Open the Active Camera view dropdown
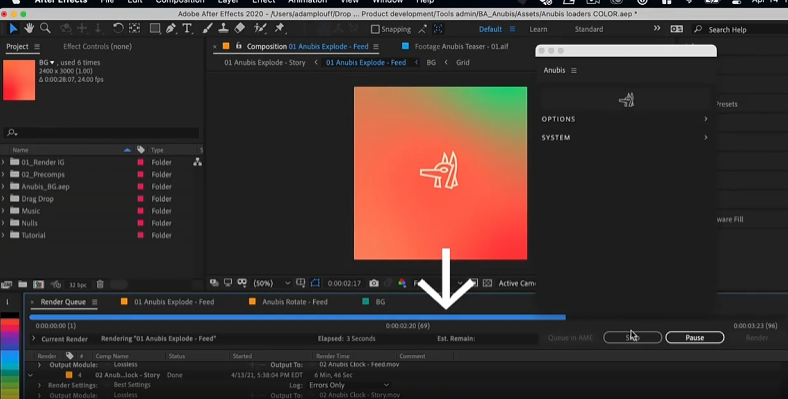The image size is (788, 399). (517, 283)
